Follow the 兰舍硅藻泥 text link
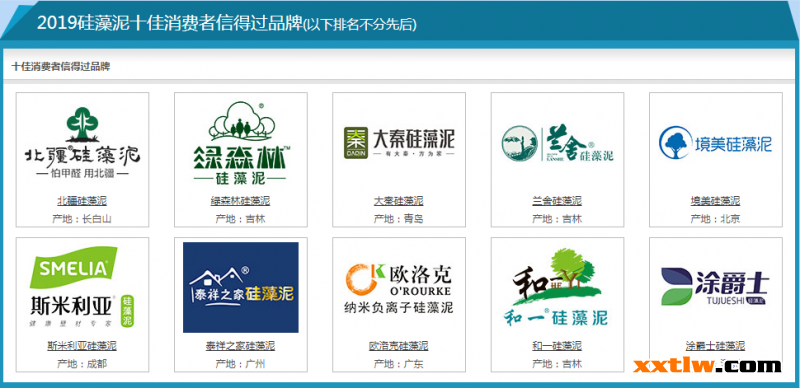The height and width of the screenshot is (388, 800). [557, 201]
